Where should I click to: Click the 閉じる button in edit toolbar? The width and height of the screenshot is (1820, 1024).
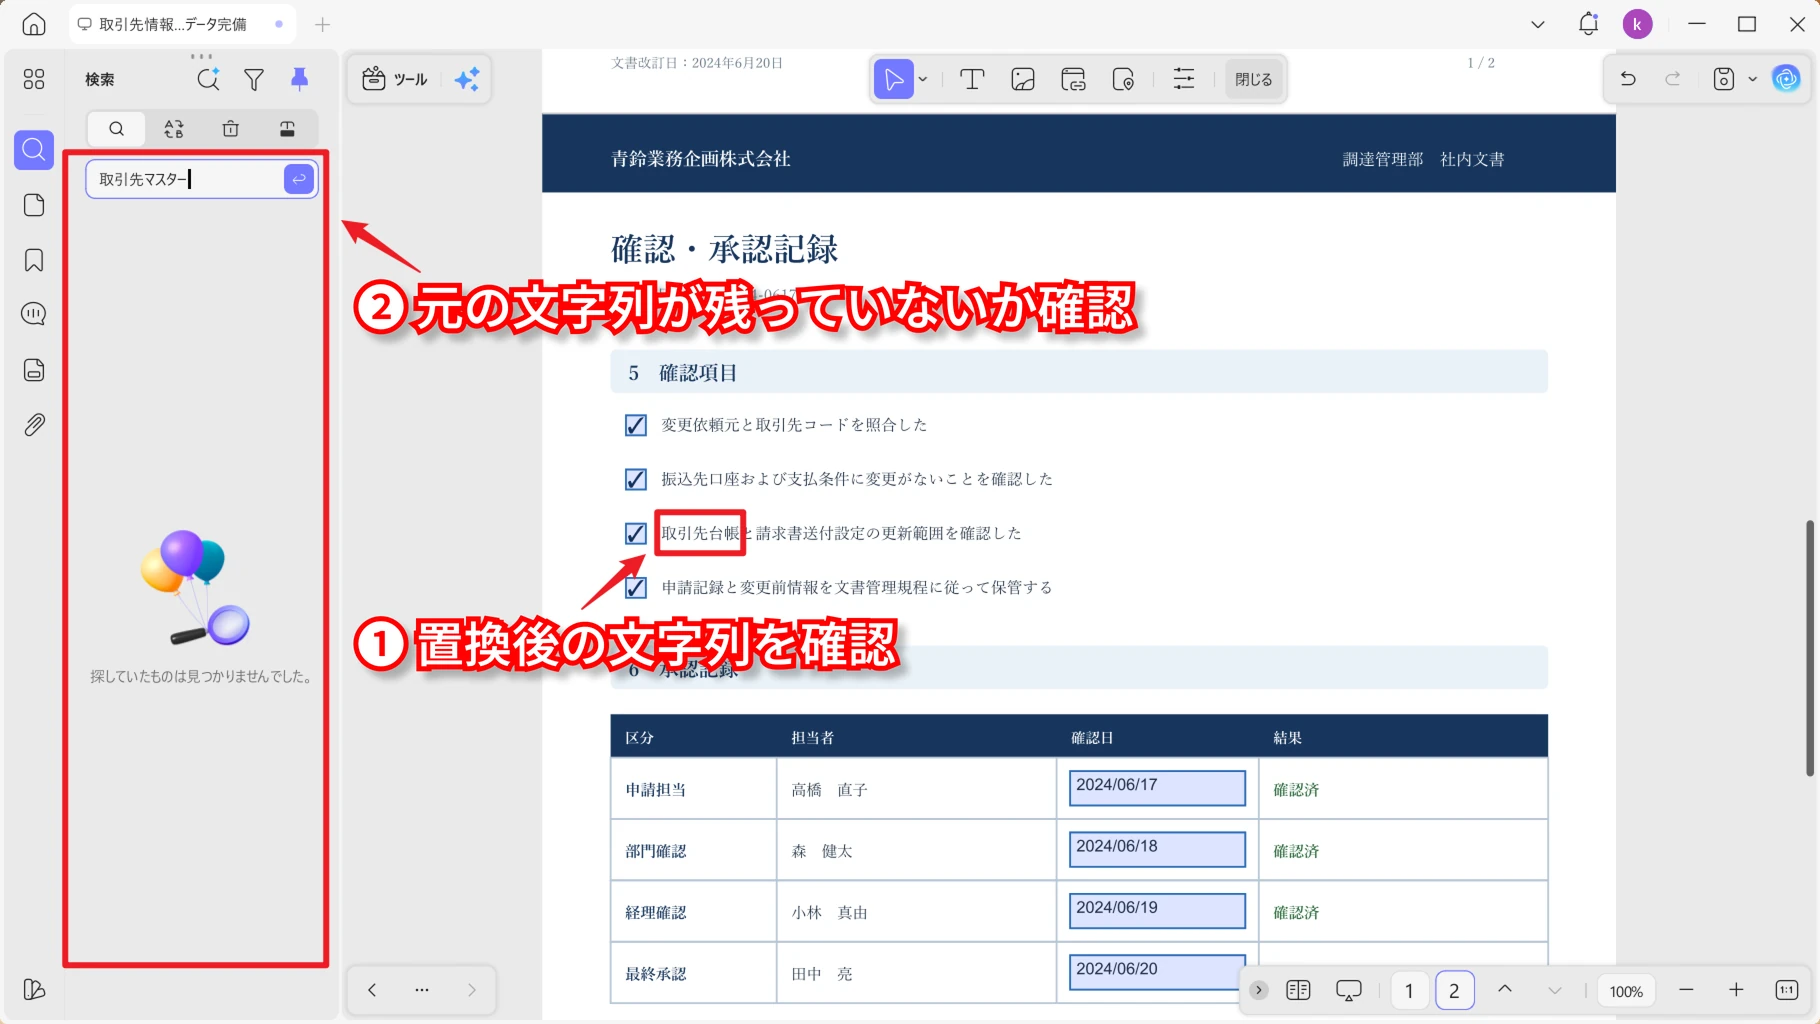click(x=1253, y=79)
